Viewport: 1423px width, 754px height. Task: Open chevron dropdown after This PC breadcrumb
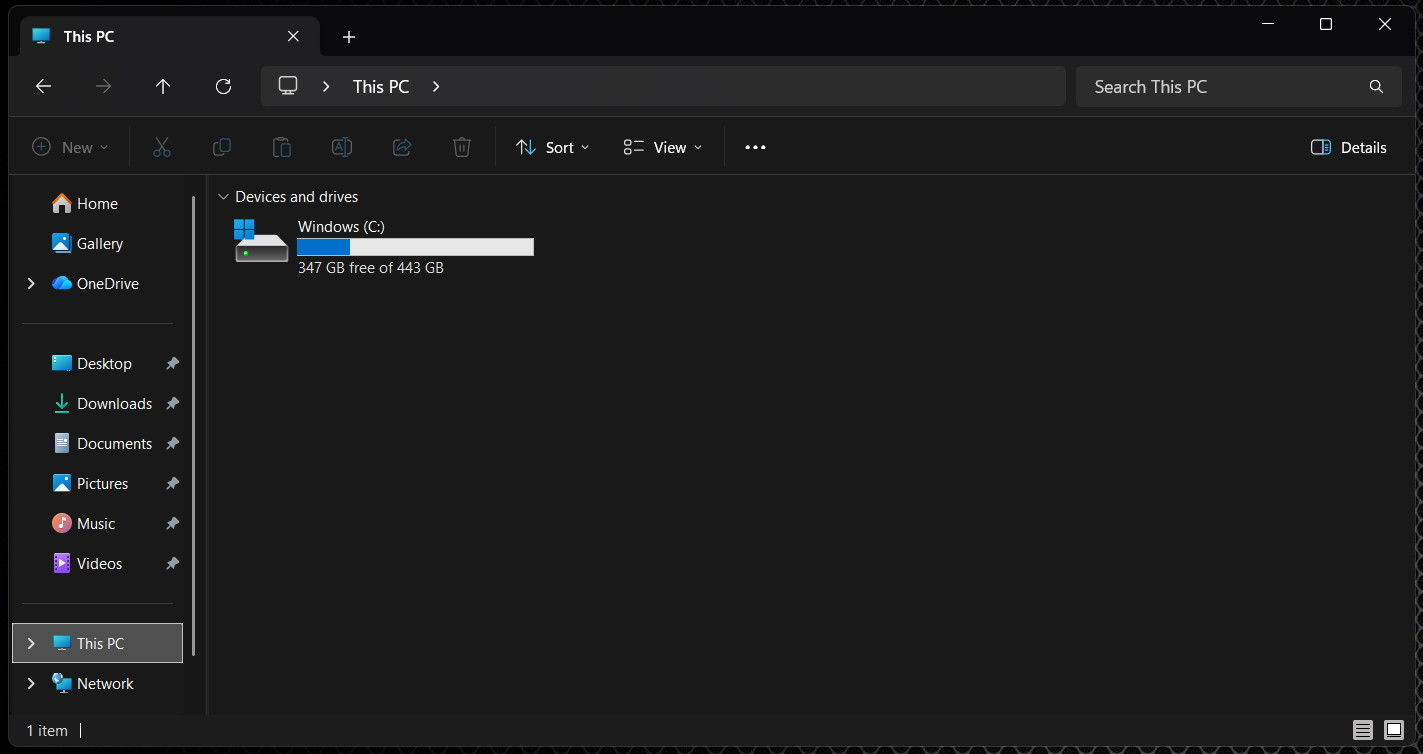436,87
